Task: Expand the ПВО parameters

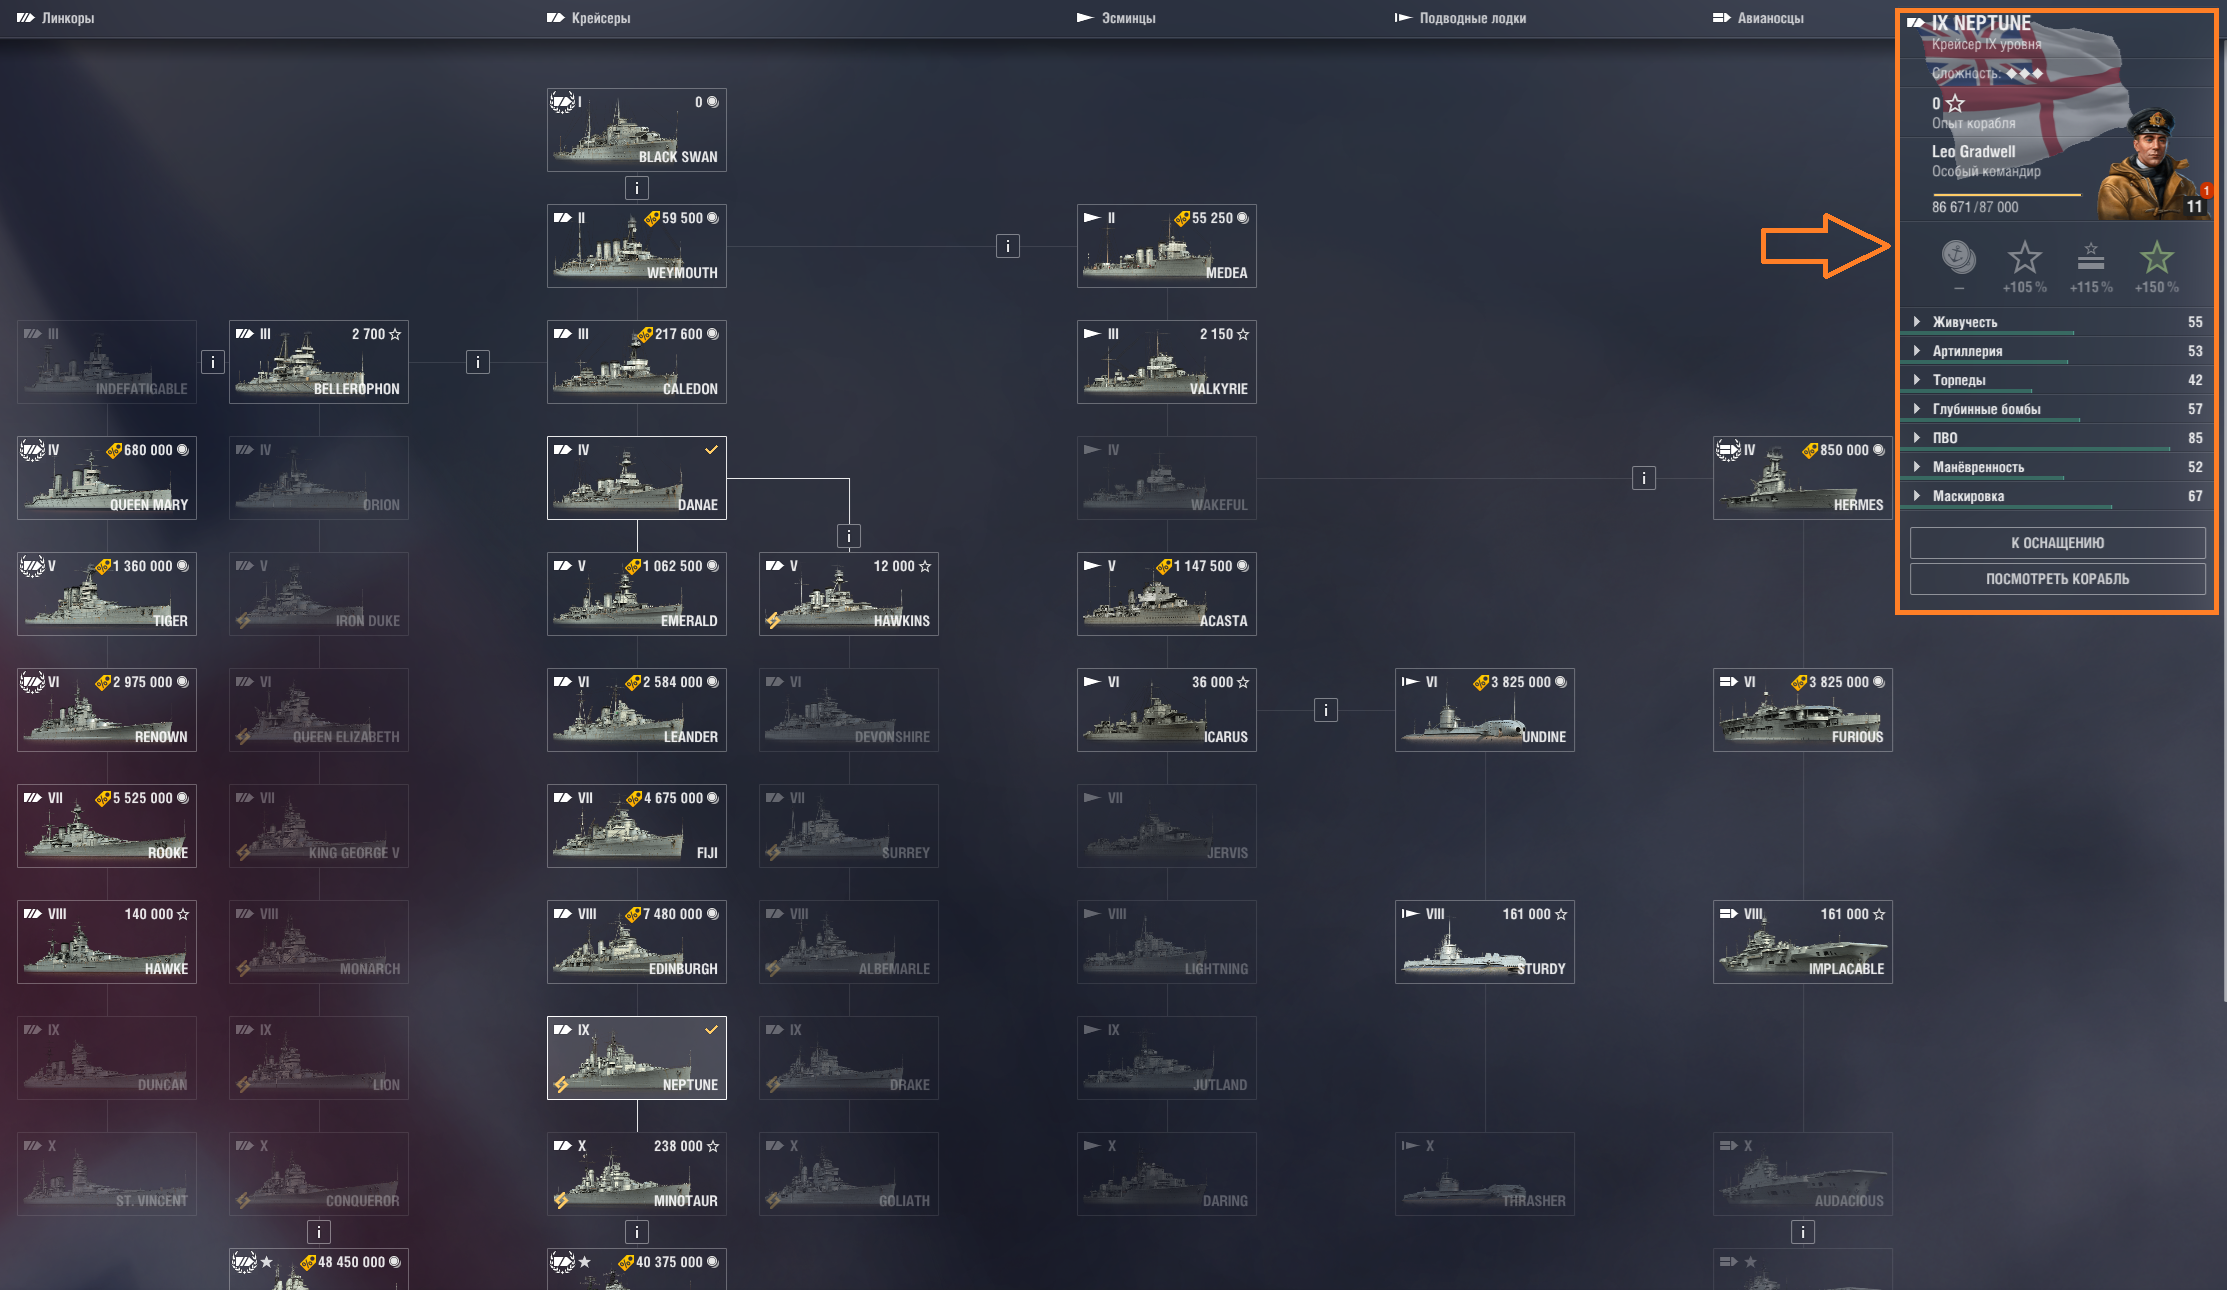Action: click(x=2057, y=438)
